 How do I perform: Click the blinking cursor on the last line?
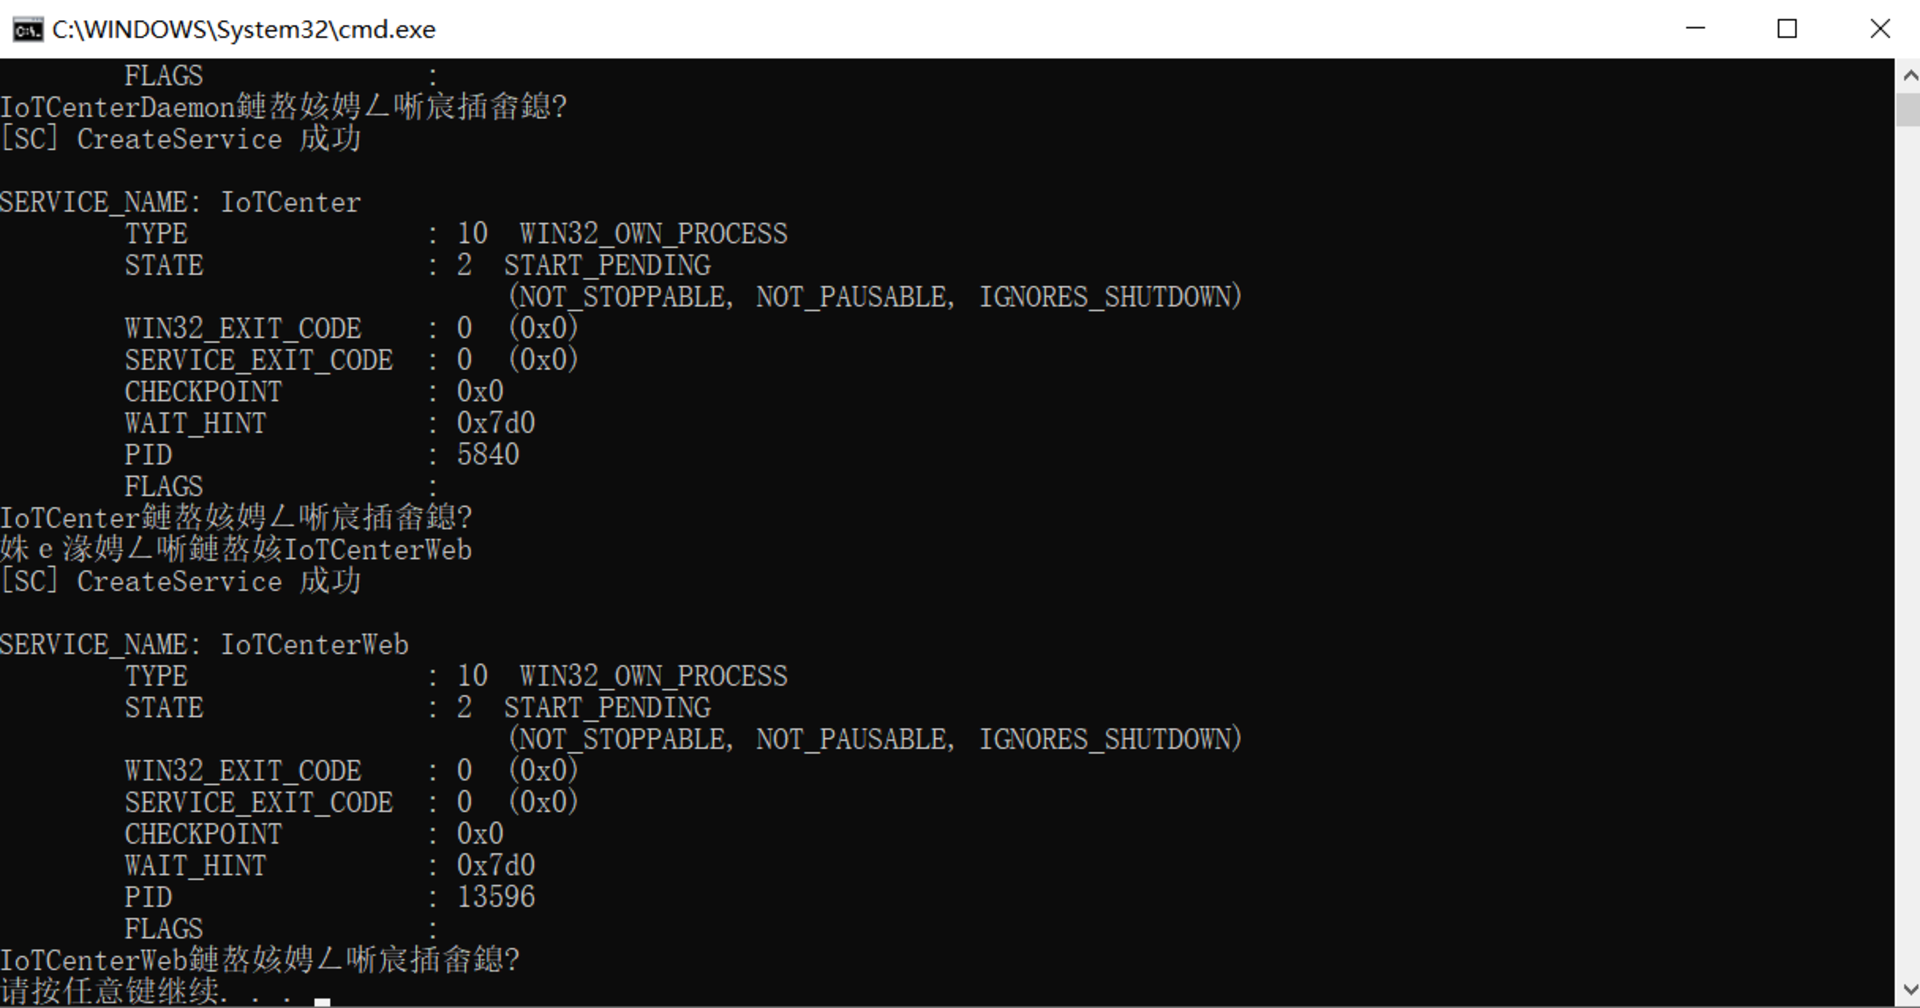point(322,999)
